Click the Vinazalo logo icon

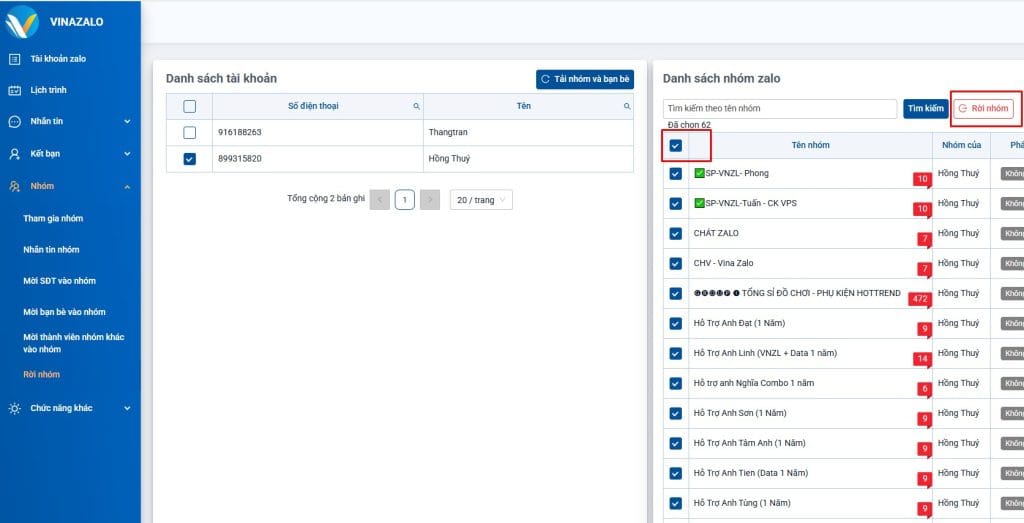tap(22, 21)
